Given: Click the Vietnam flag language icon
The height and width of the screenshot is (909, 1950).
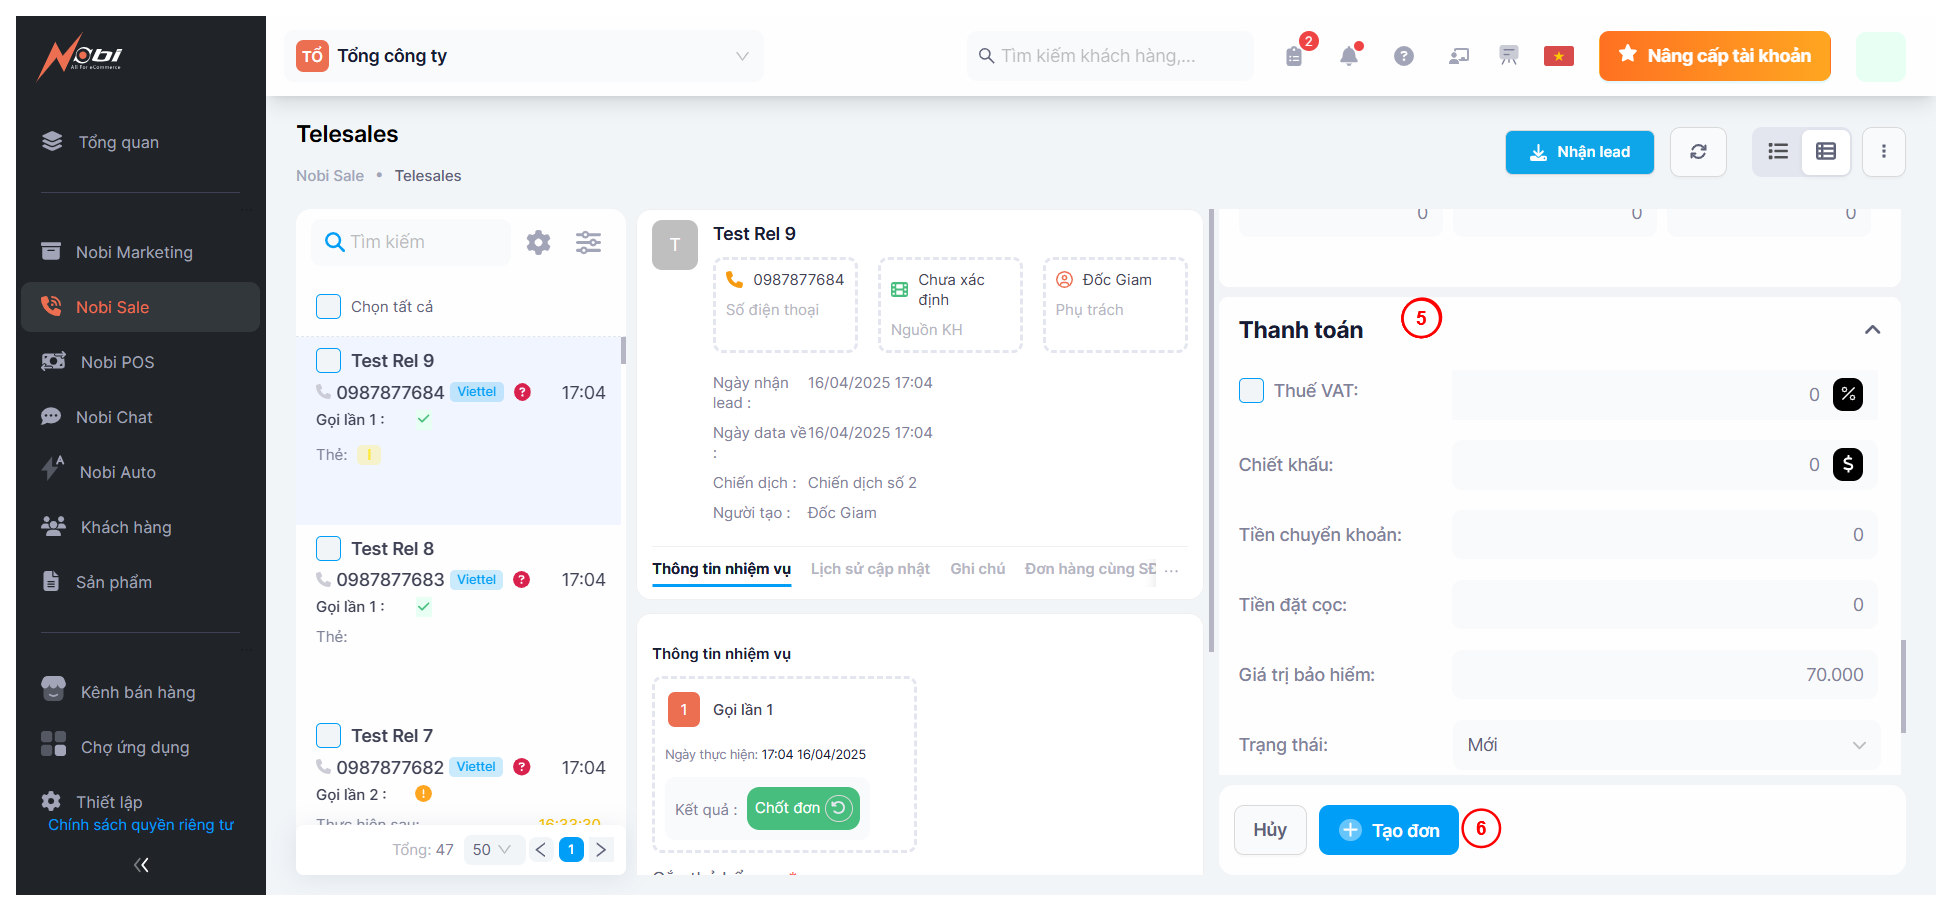Looking at the screenshot, I should tap(1558, 56).
